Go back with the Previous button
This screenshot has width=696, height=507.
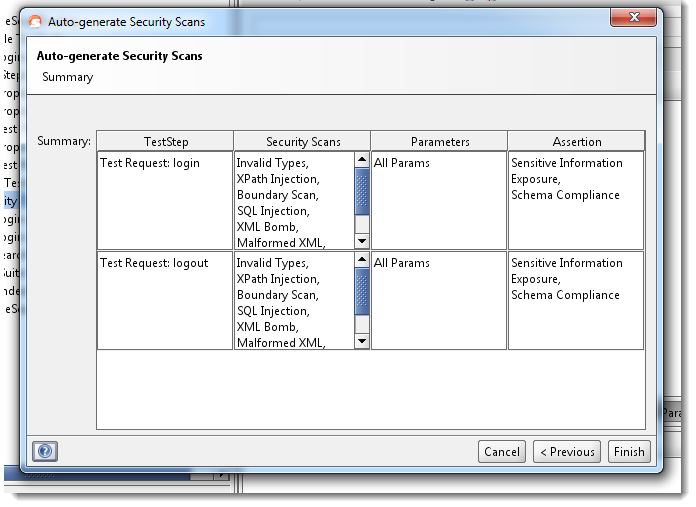pyautogui.click(x=566, y=452)
